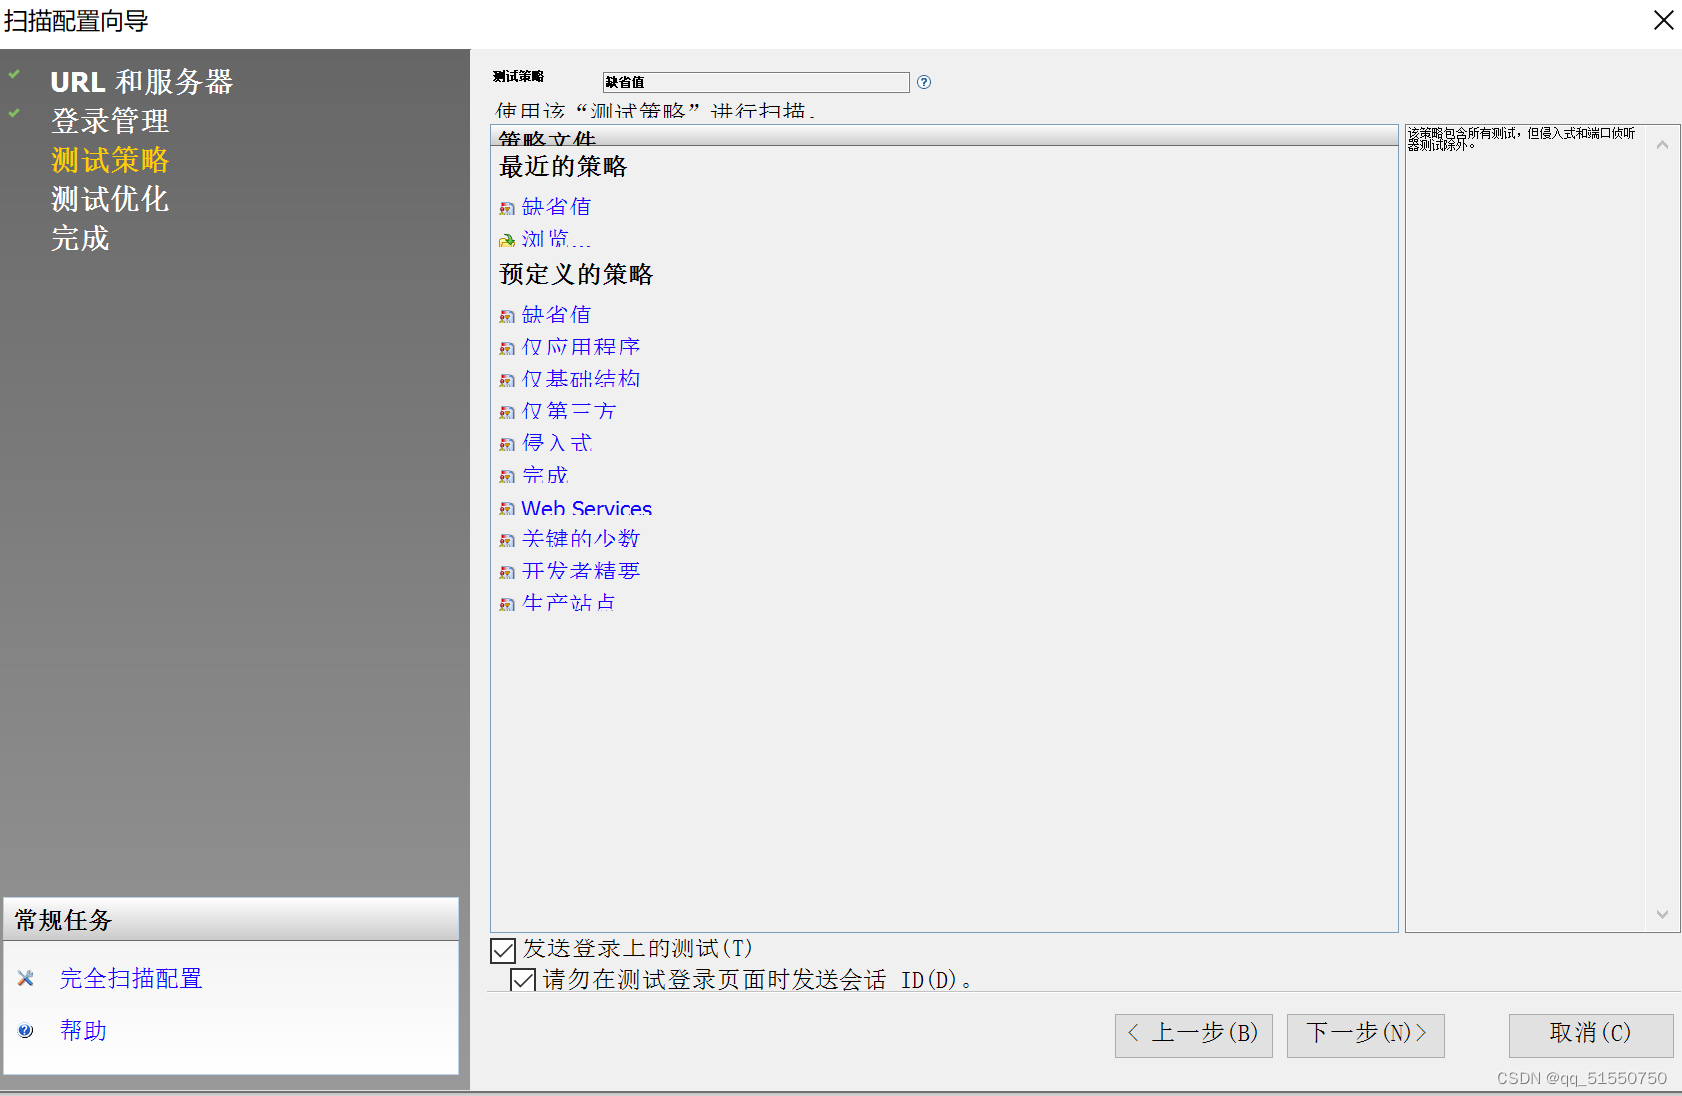This screenshot has width=1682, height=1096.
Task: Click the wrench icon next to 完全扫描配置
Action: (26, 978)
